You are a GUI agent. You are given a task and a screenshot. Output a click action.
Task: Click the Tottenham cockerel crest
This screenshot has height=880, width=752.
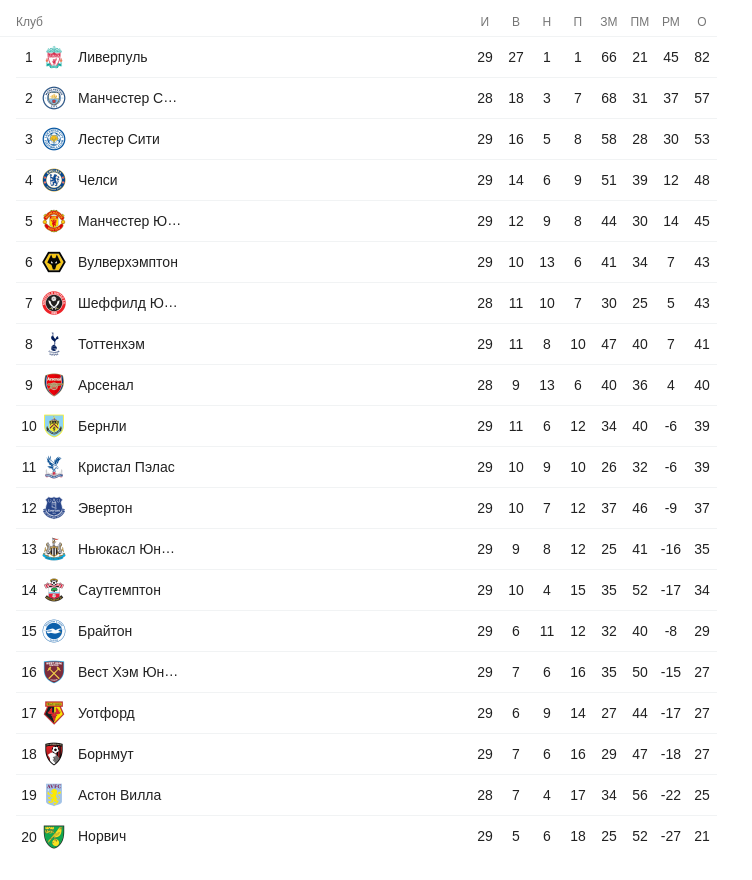(x=54, y=344)
